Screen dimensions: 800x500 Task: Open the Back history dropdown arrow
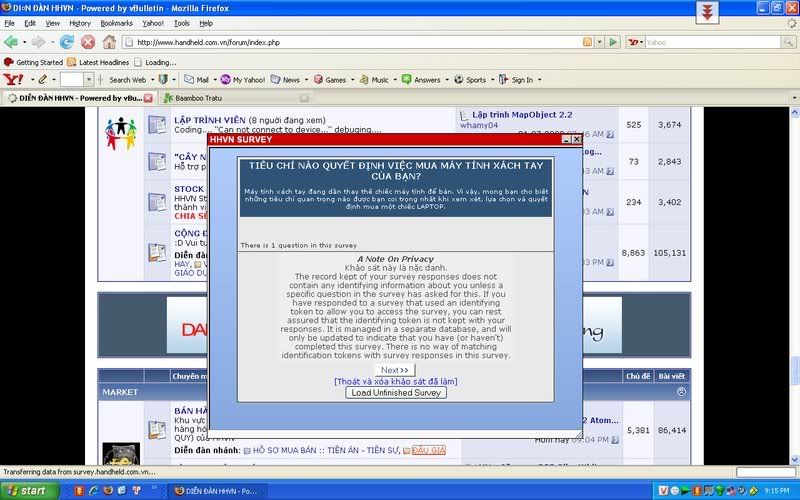[x=24, y=42]
